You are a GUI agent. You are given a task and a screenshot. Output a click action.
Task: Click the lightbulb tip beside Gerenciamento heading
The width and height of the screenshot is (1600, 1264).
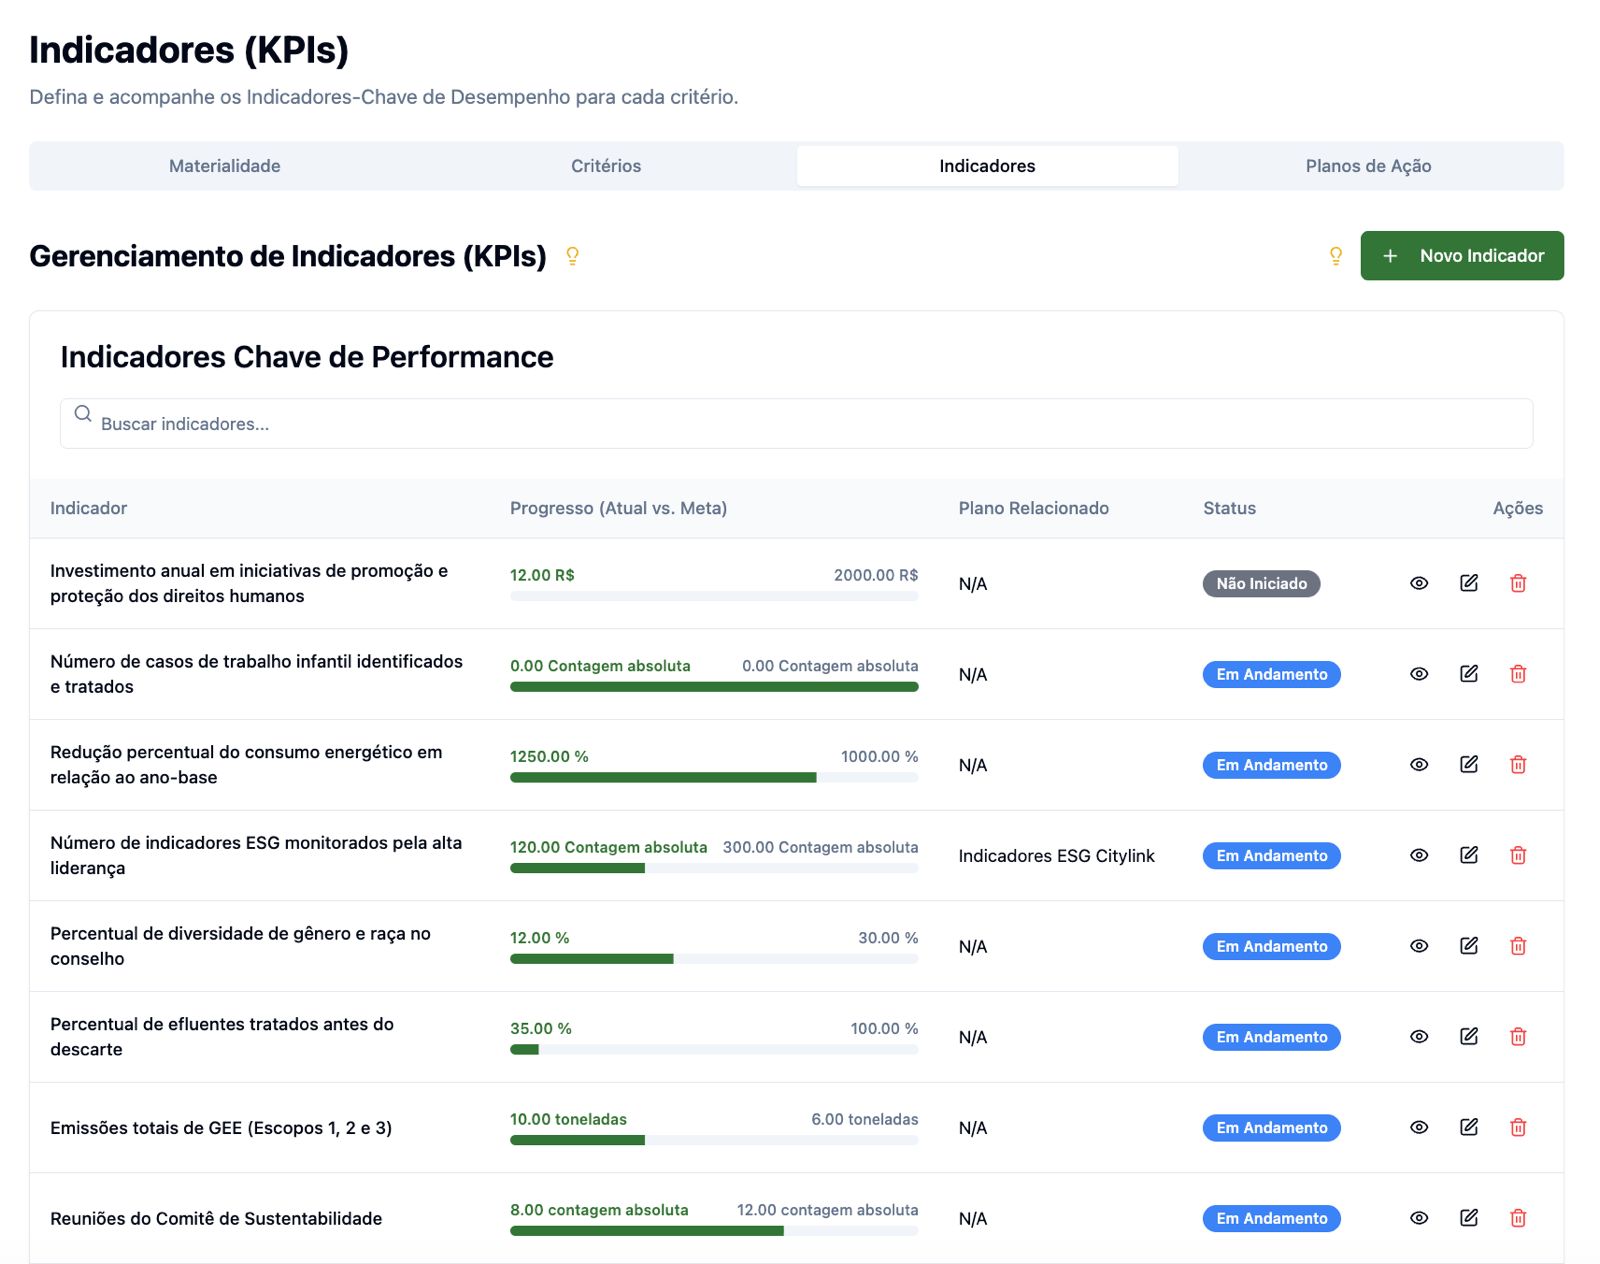(x=572, y=256)
